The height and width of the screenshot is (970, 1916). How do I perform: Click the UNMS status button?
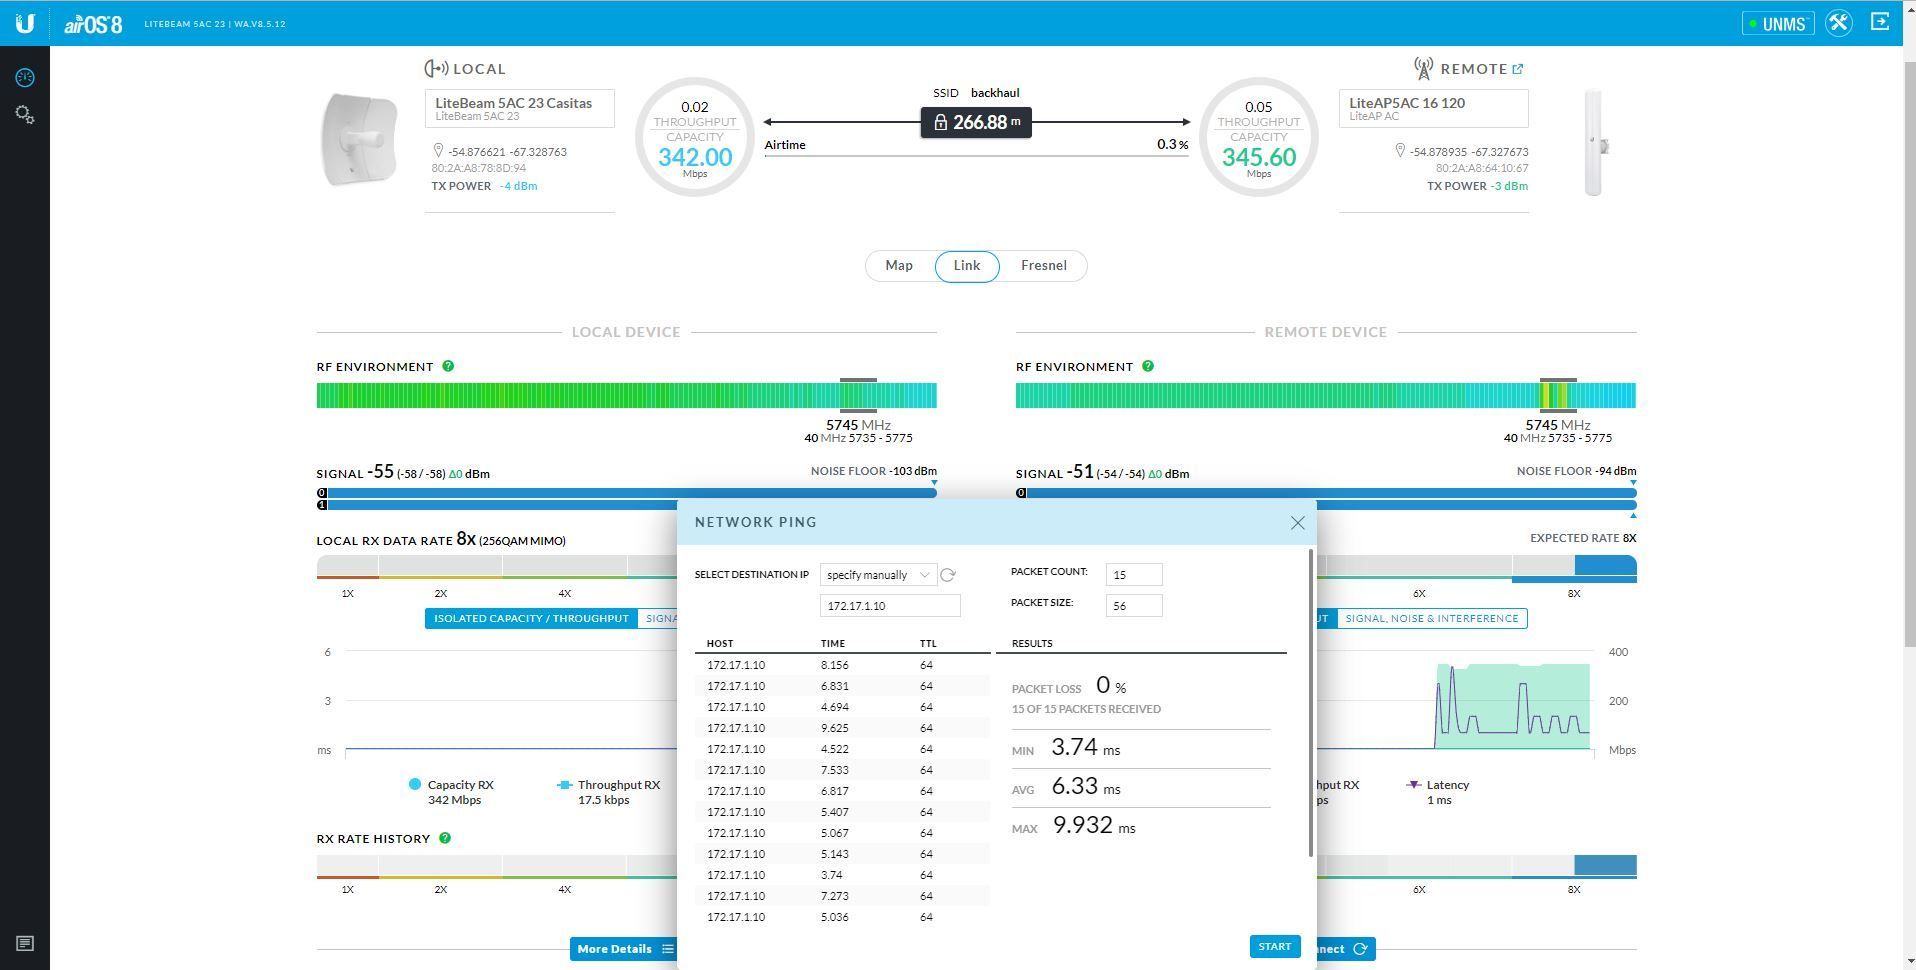(1777, 23)
